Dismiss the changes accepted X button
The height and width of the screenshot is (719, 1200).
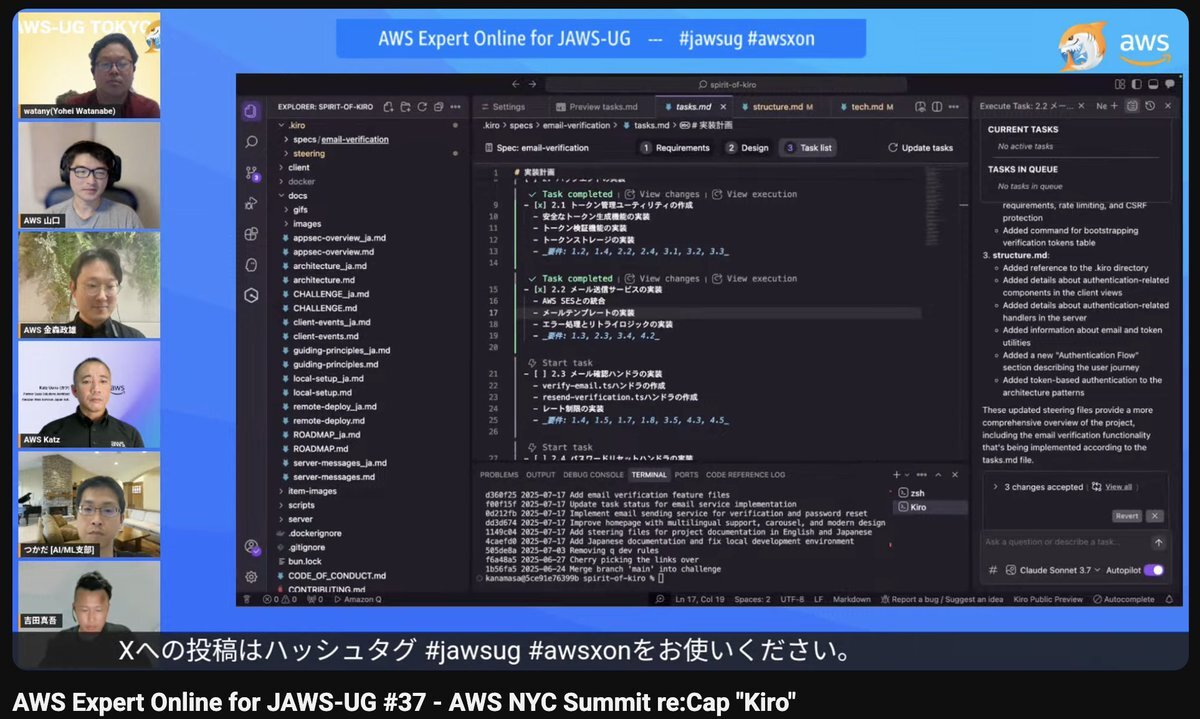[1154, 516]
